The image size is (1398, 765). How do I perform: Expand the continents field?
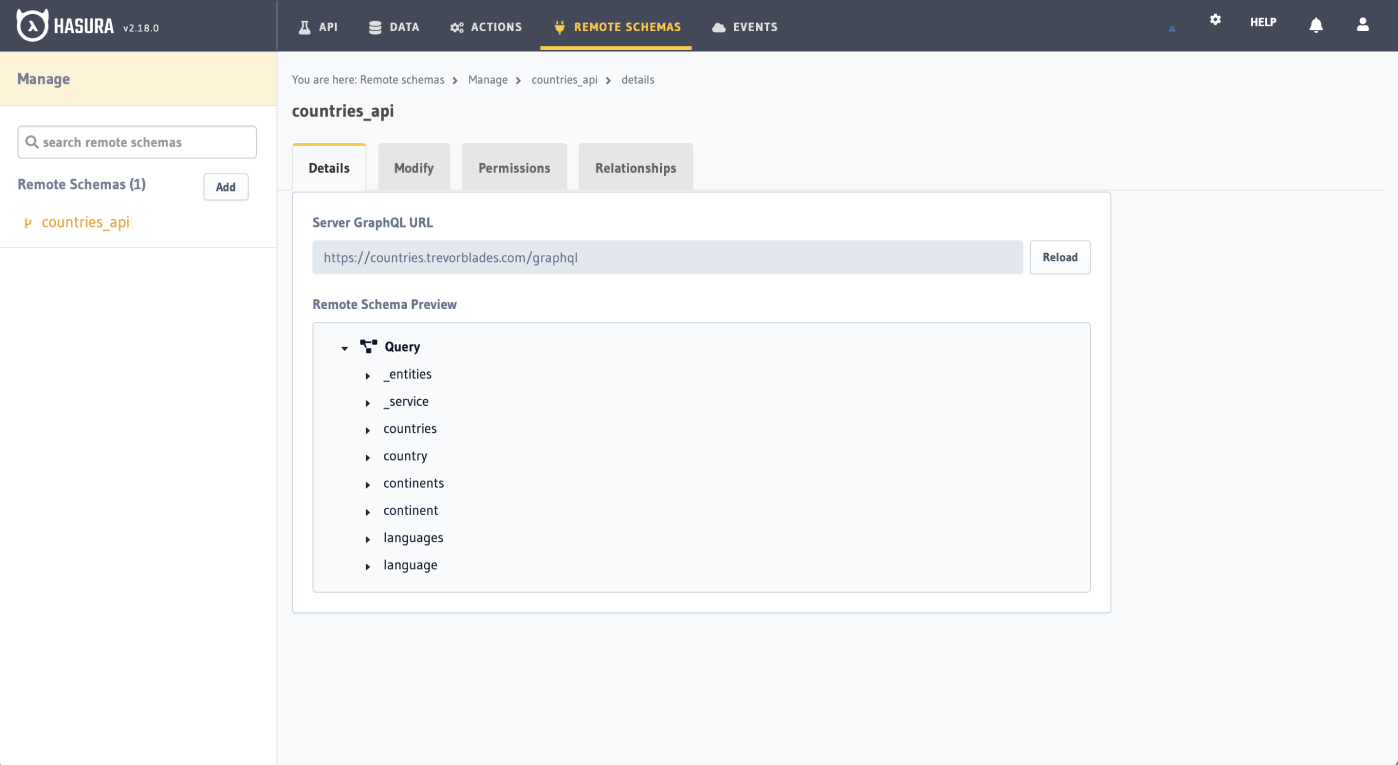368,484
